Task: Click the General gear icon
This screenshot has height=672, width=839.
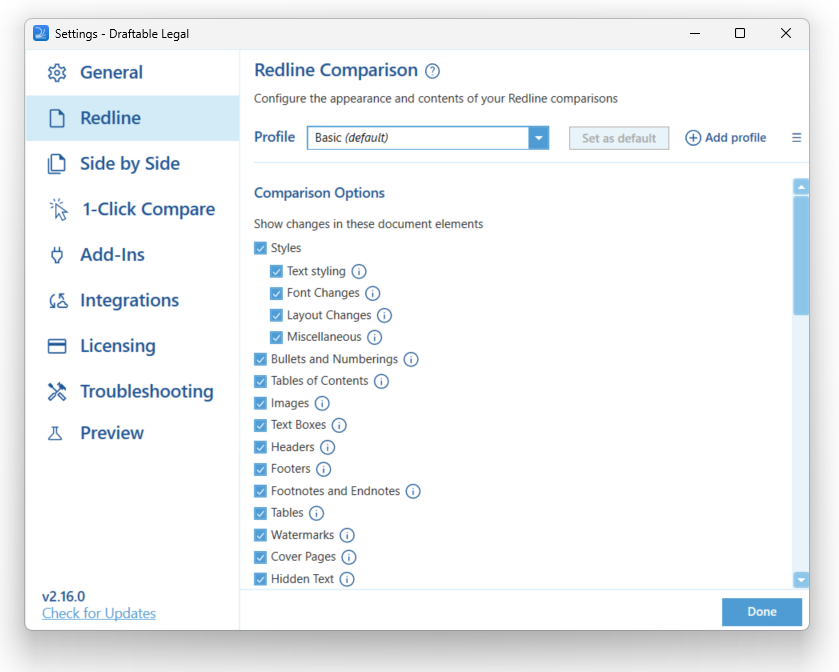Action: 57,73
